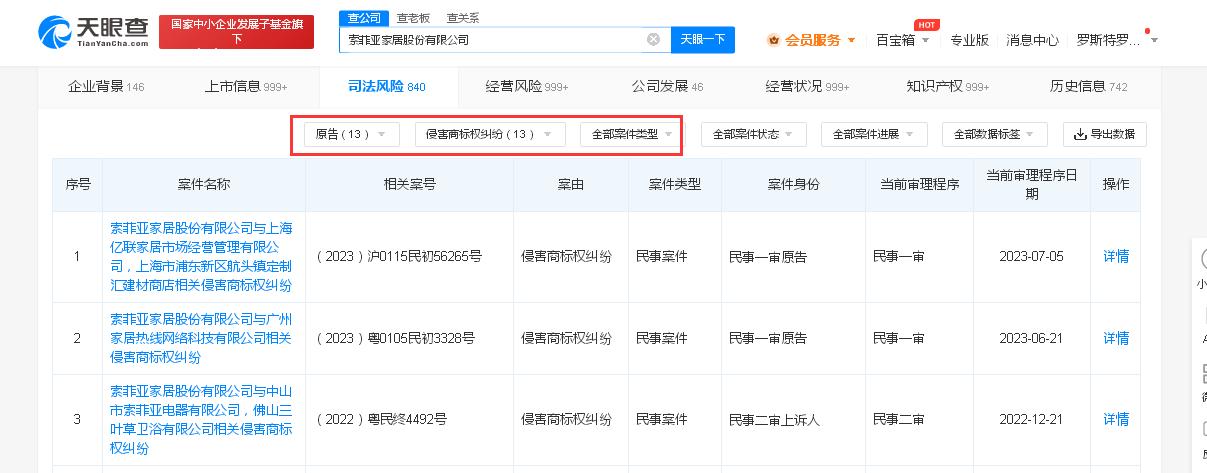Click the Tianyancha logo
Screen dimensions: 1207x473
91,34
